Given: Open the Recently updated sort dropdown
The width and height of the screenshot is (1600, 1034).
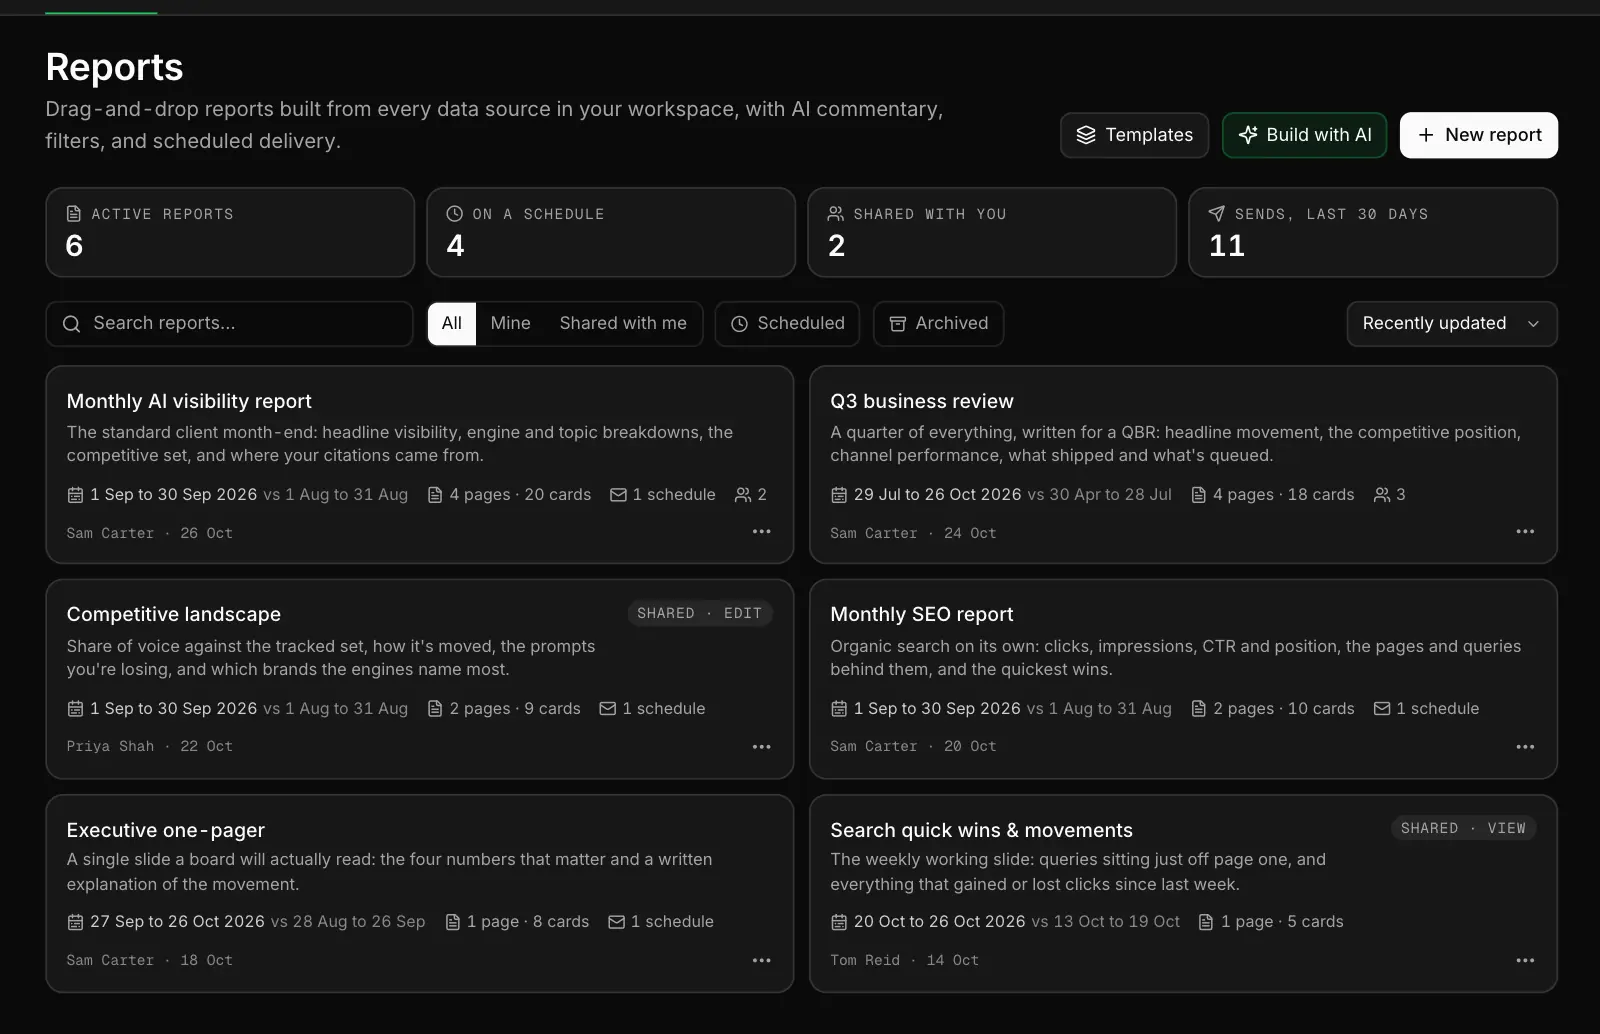Looking at the screenshot, I should coord(1452,324).
